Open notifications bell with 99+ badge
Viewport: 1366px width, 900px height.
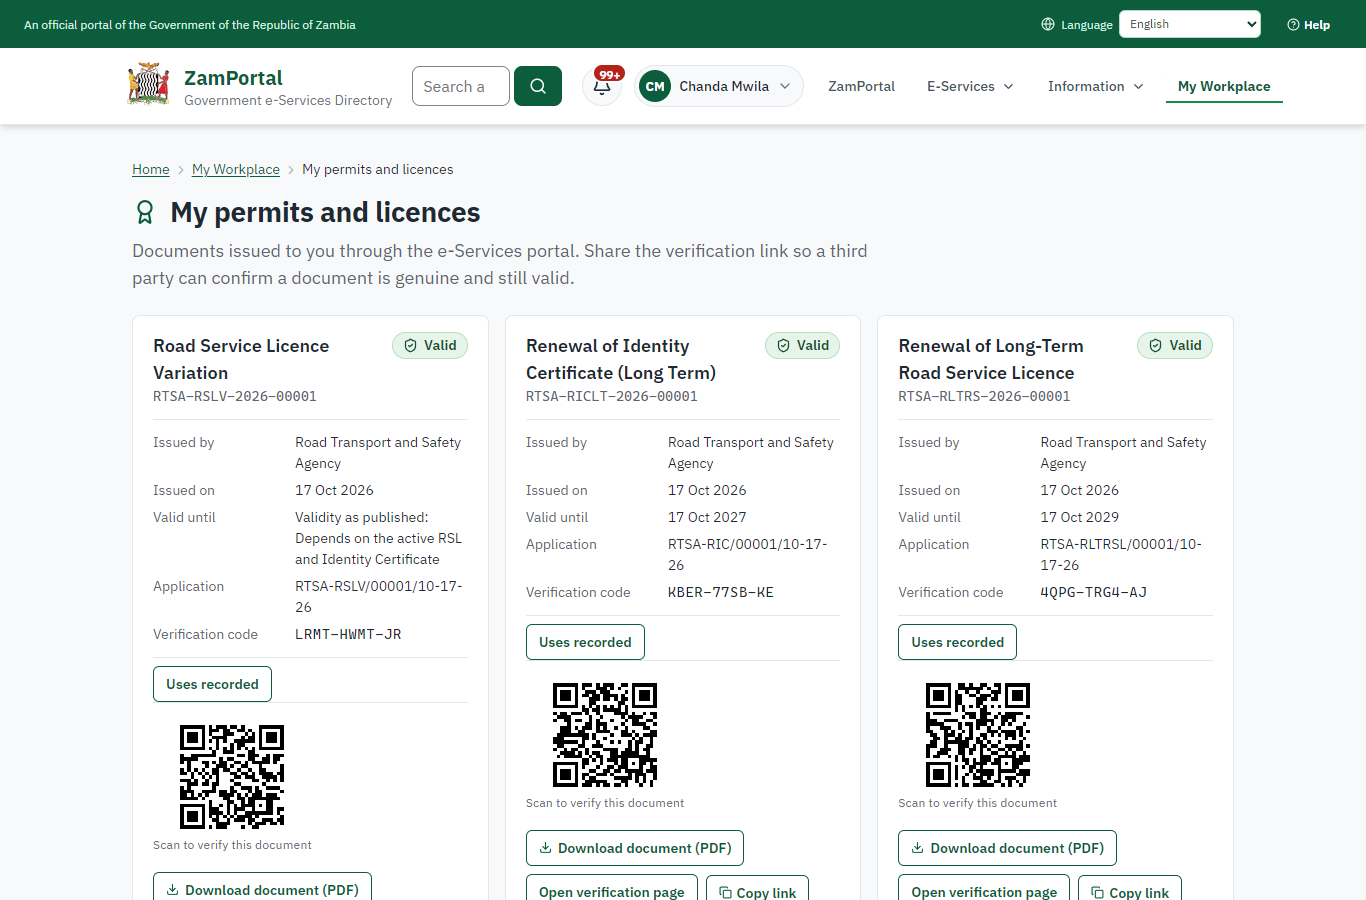pyautogui.click(x=602, y=86)
